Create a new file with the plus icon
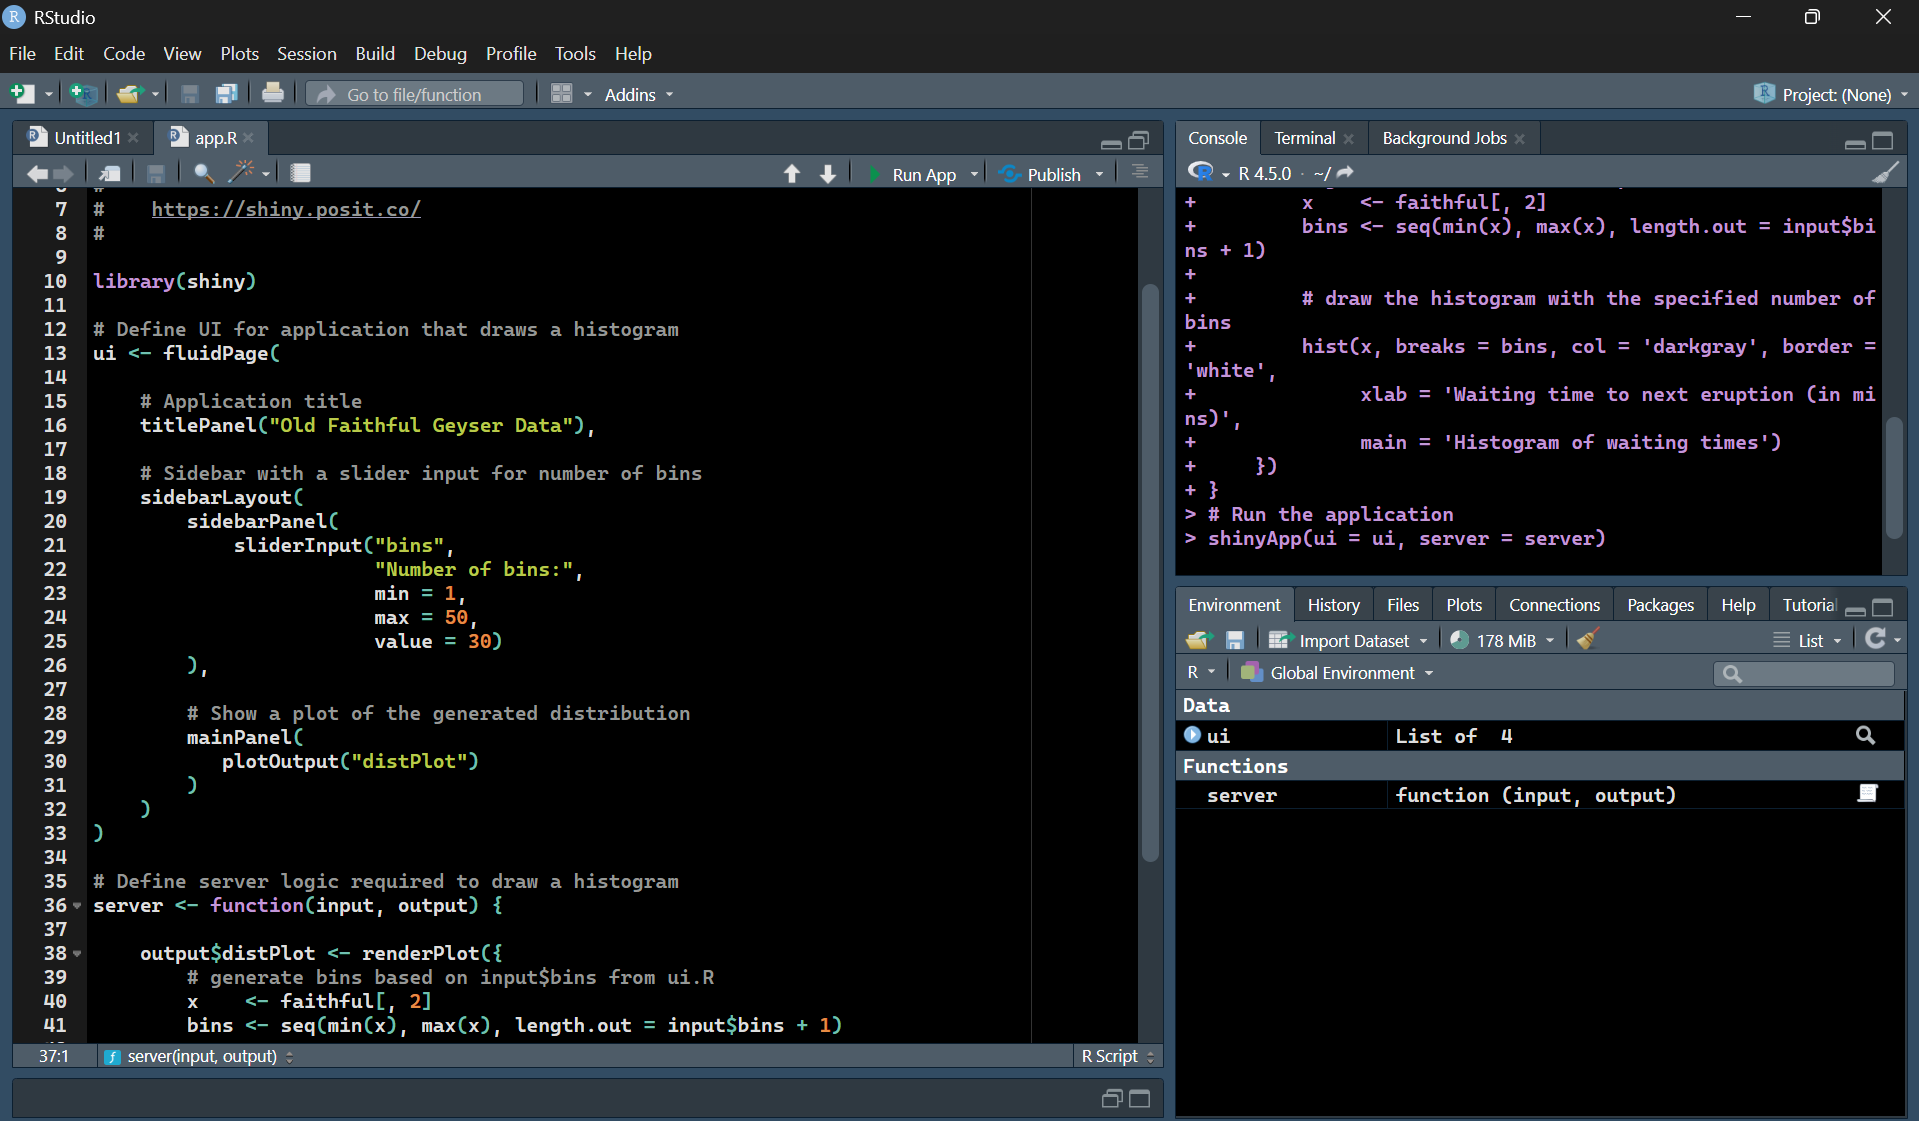Image resolution: width=1919 pixels, height=1121 pixels. 22,94
